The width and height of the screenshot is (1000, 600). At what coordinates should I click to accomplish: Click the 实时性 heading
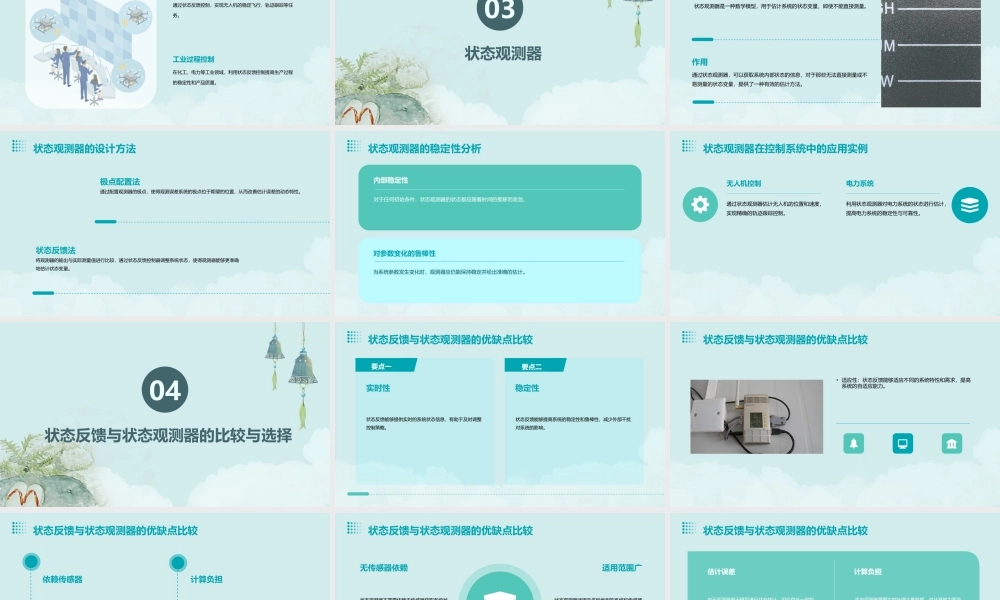(x=378, y=388)
